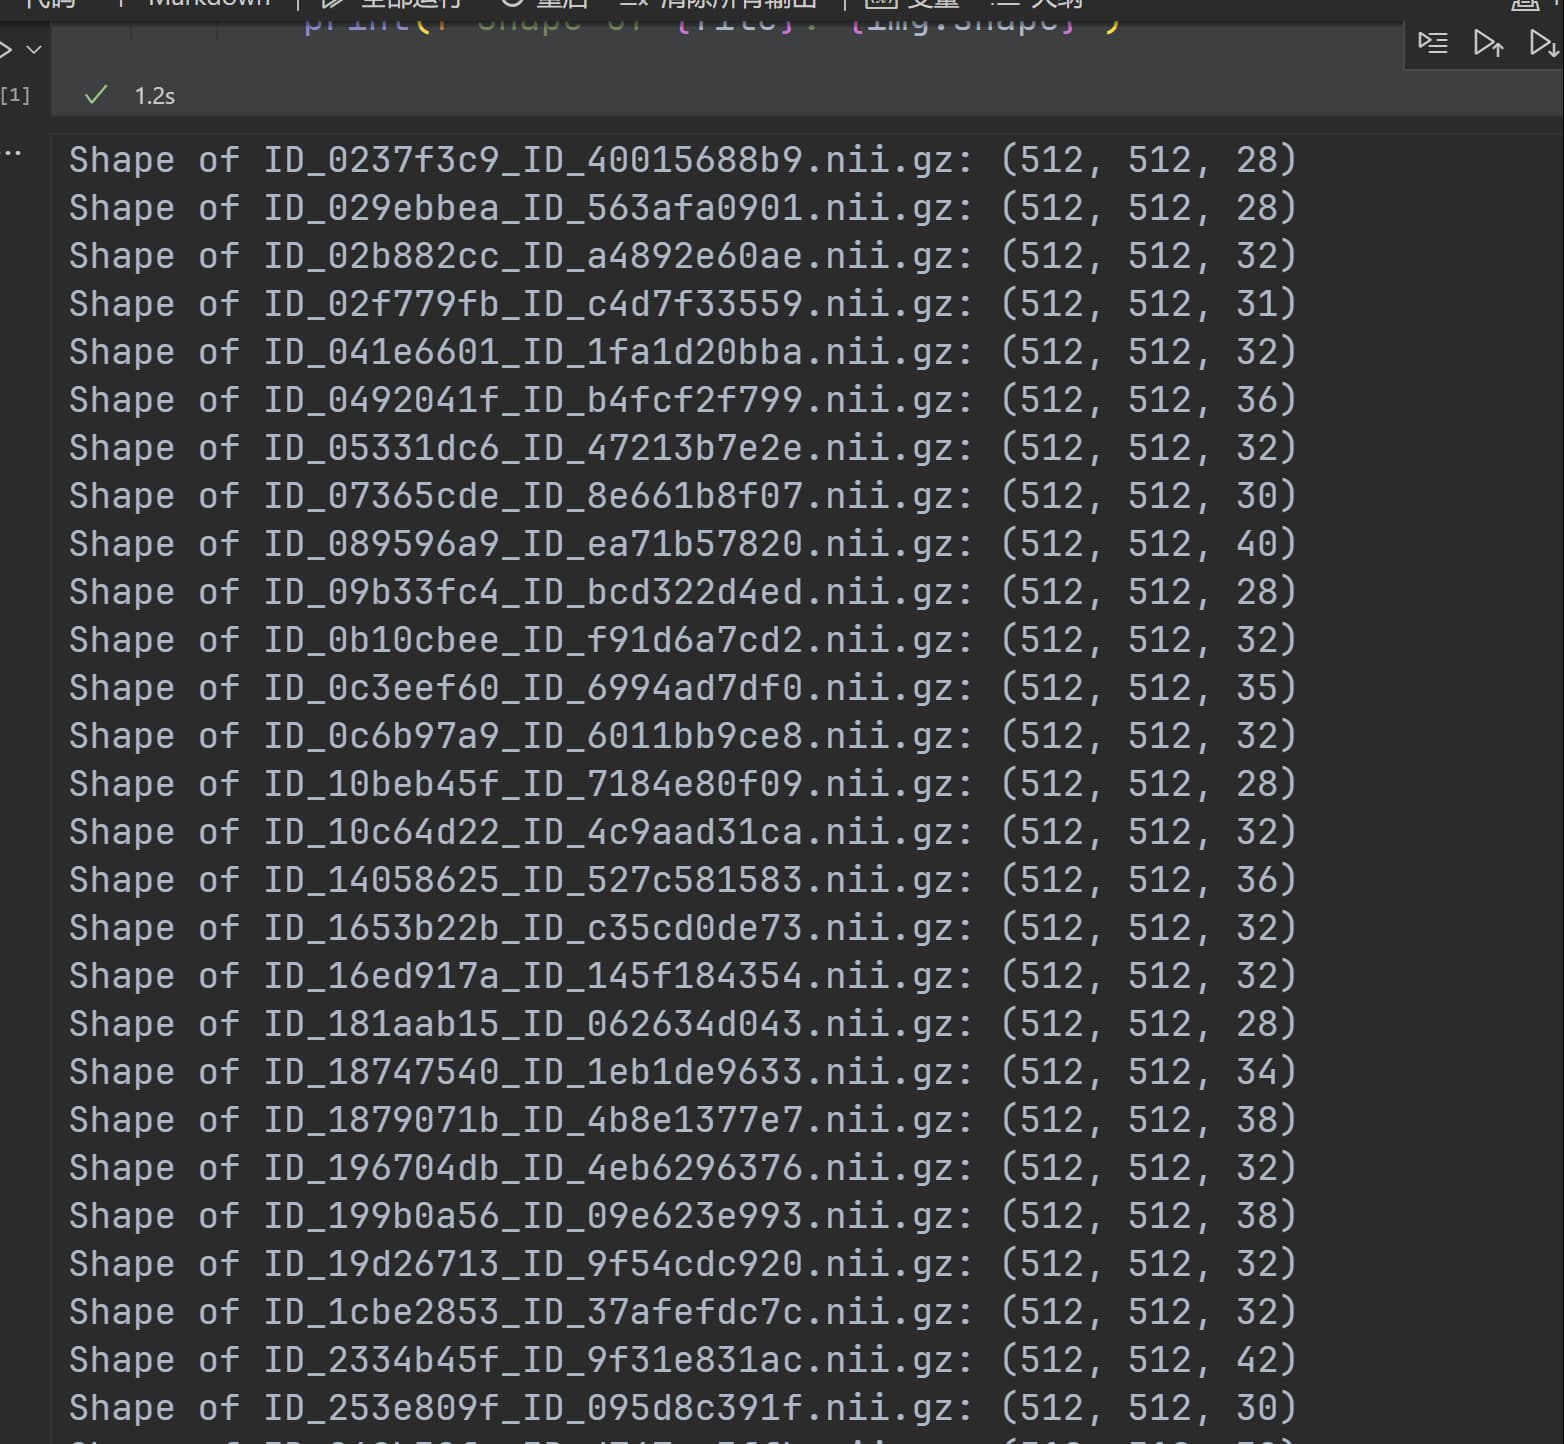Click the green success checkmark
Screen dimensions: 1564x1444
(x=96, y=95)
